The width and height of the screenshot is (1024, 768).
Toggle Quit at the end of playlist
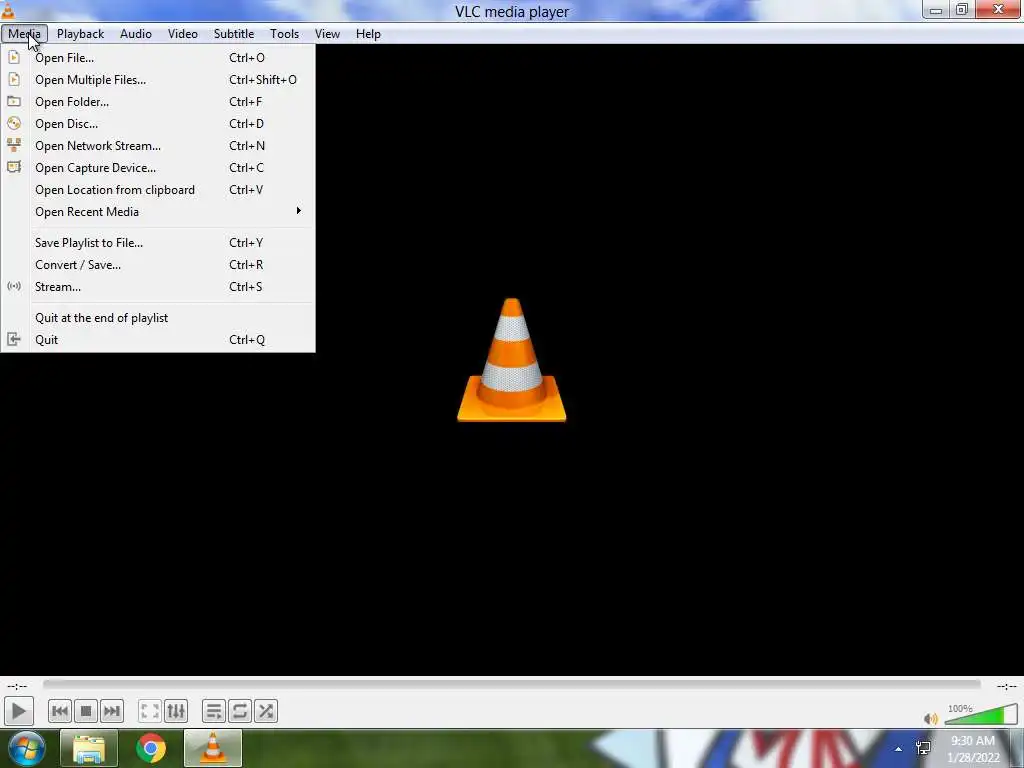158,318
